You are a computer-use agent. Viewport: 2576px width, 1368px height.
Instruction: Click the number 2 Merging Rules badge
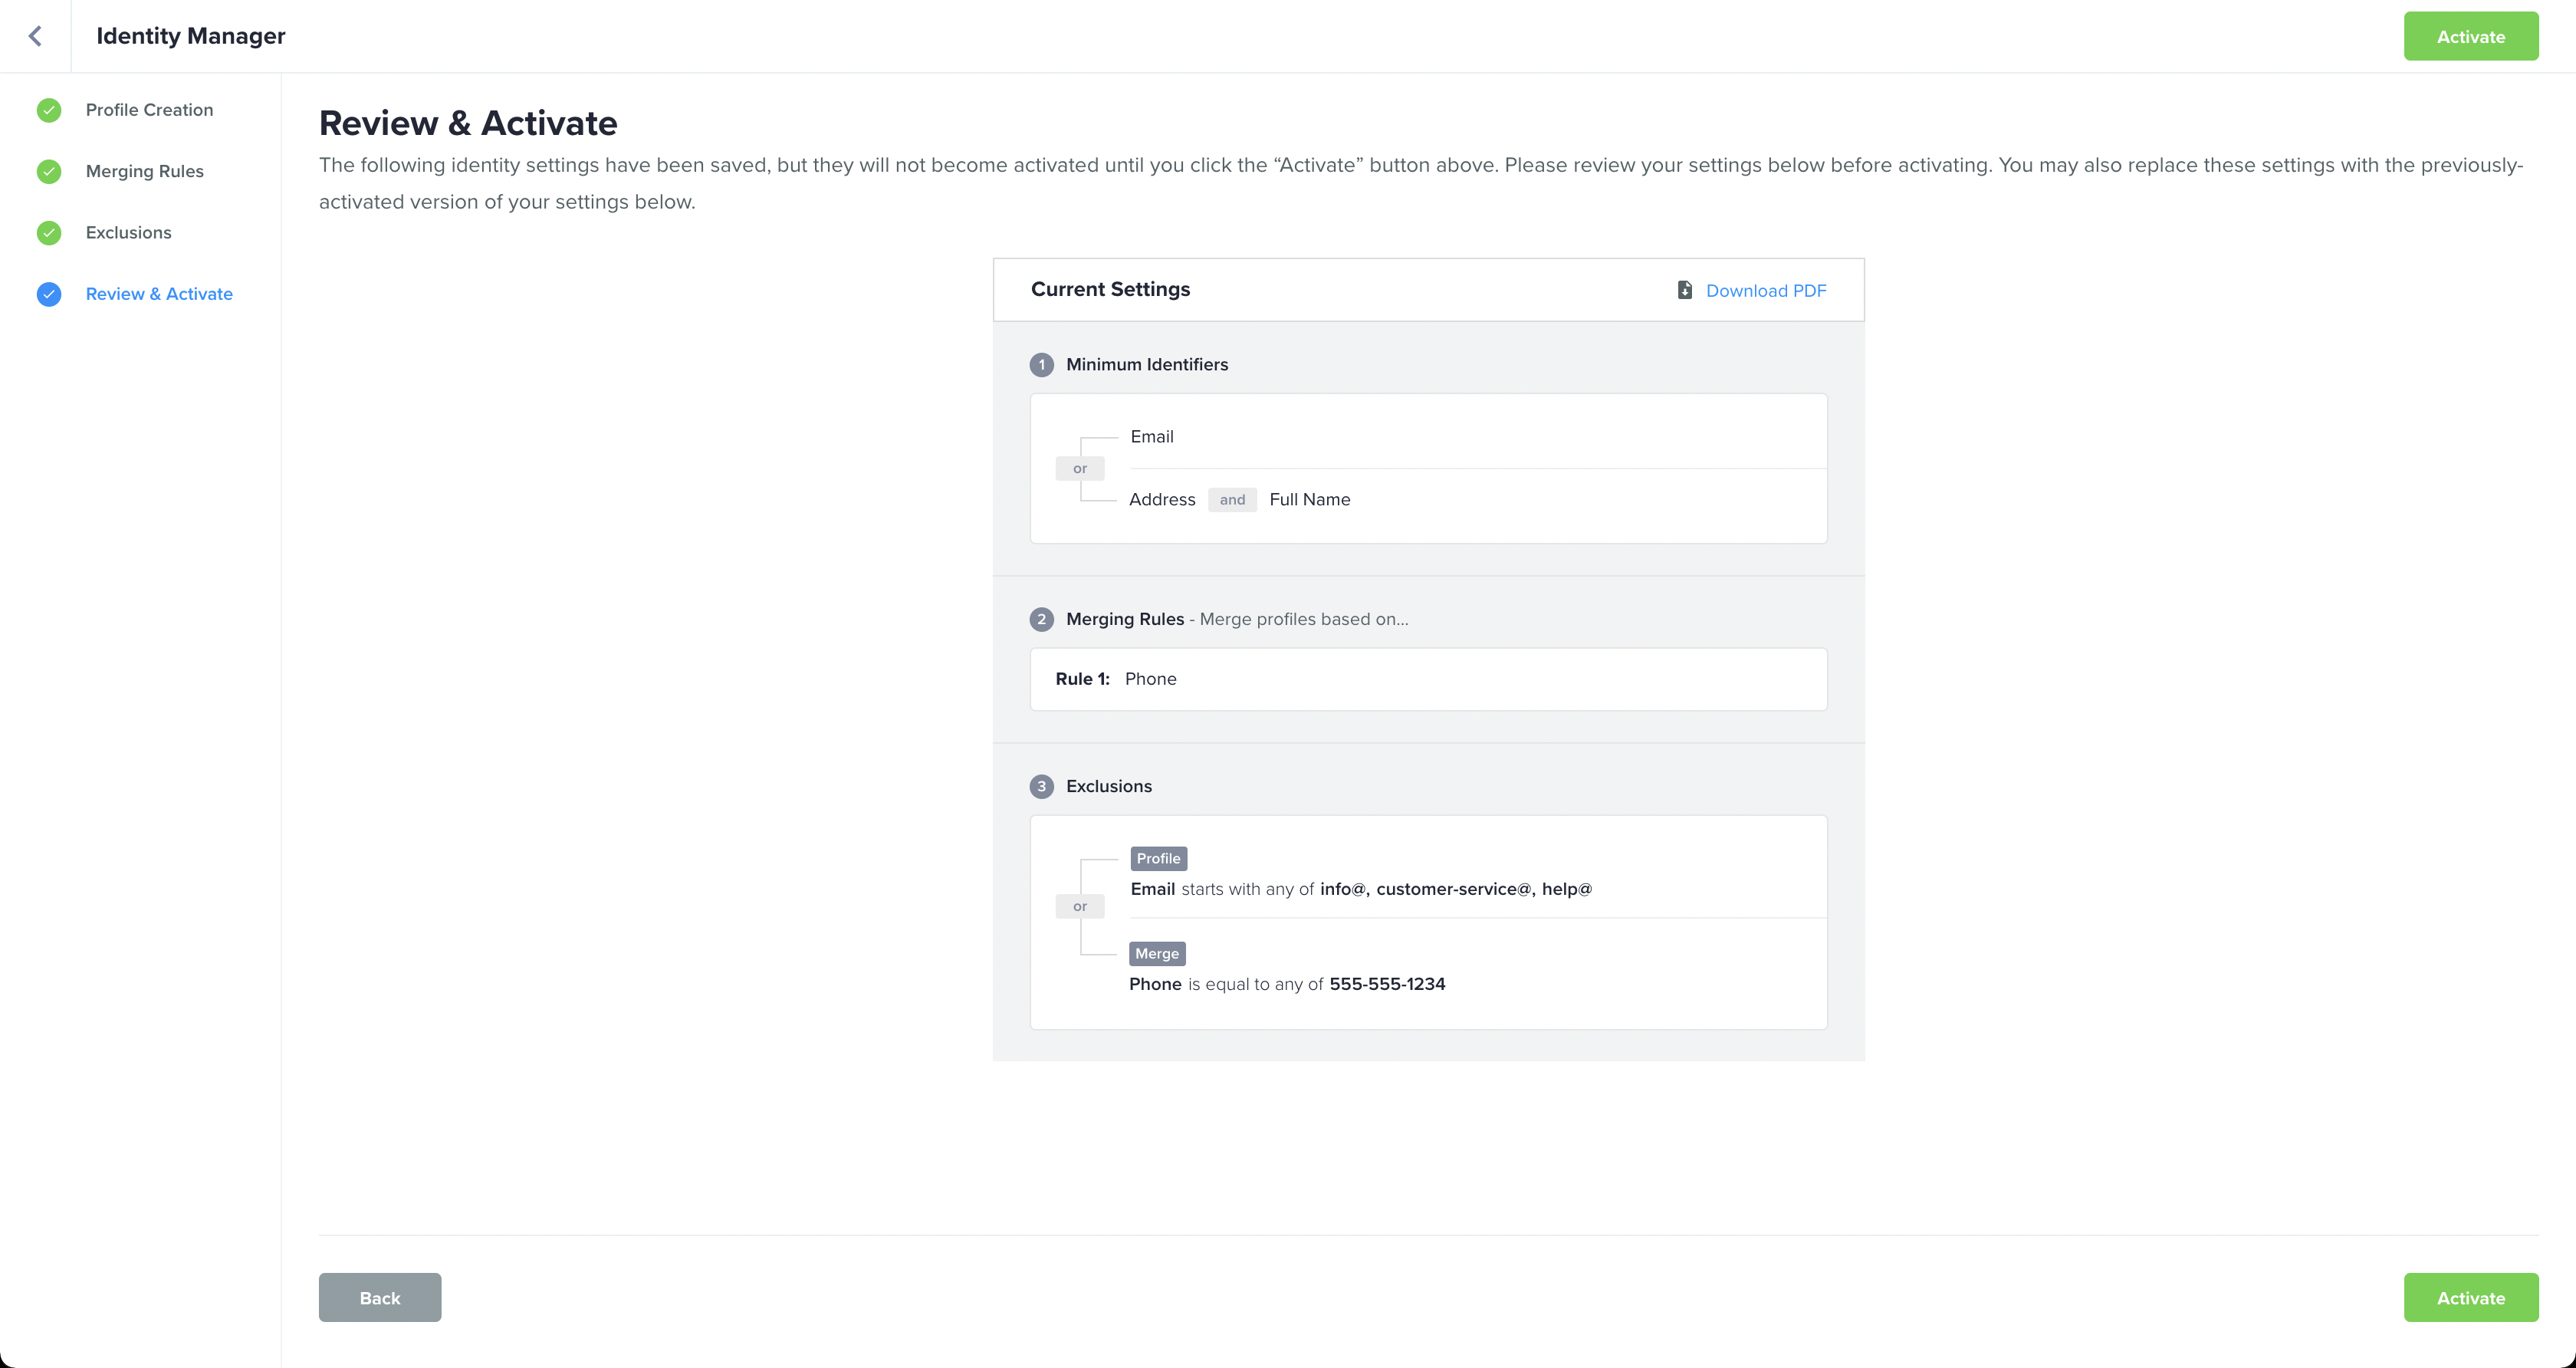[x=1041, y=619]
